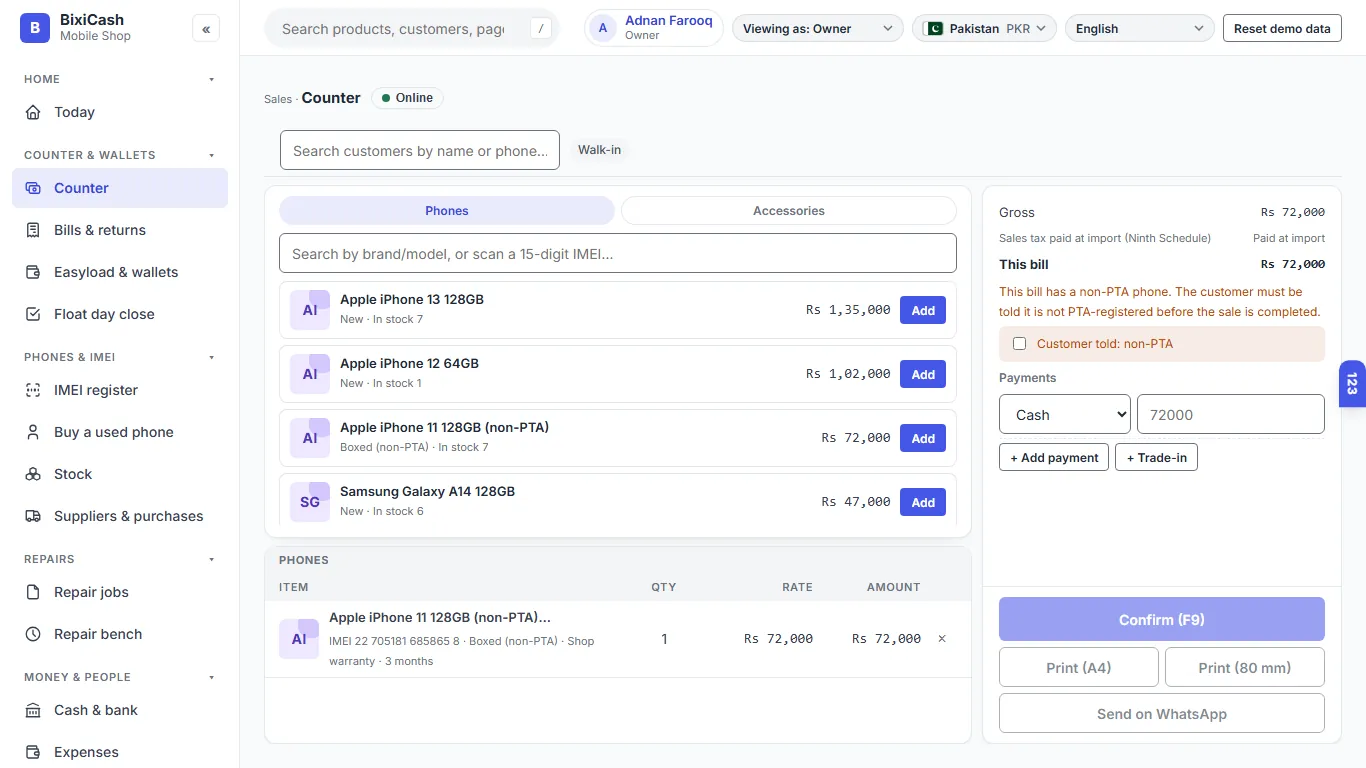Click the Repair bench clock icon
Viewport: 1366px width, 768px height.
(x=33, y=634)
